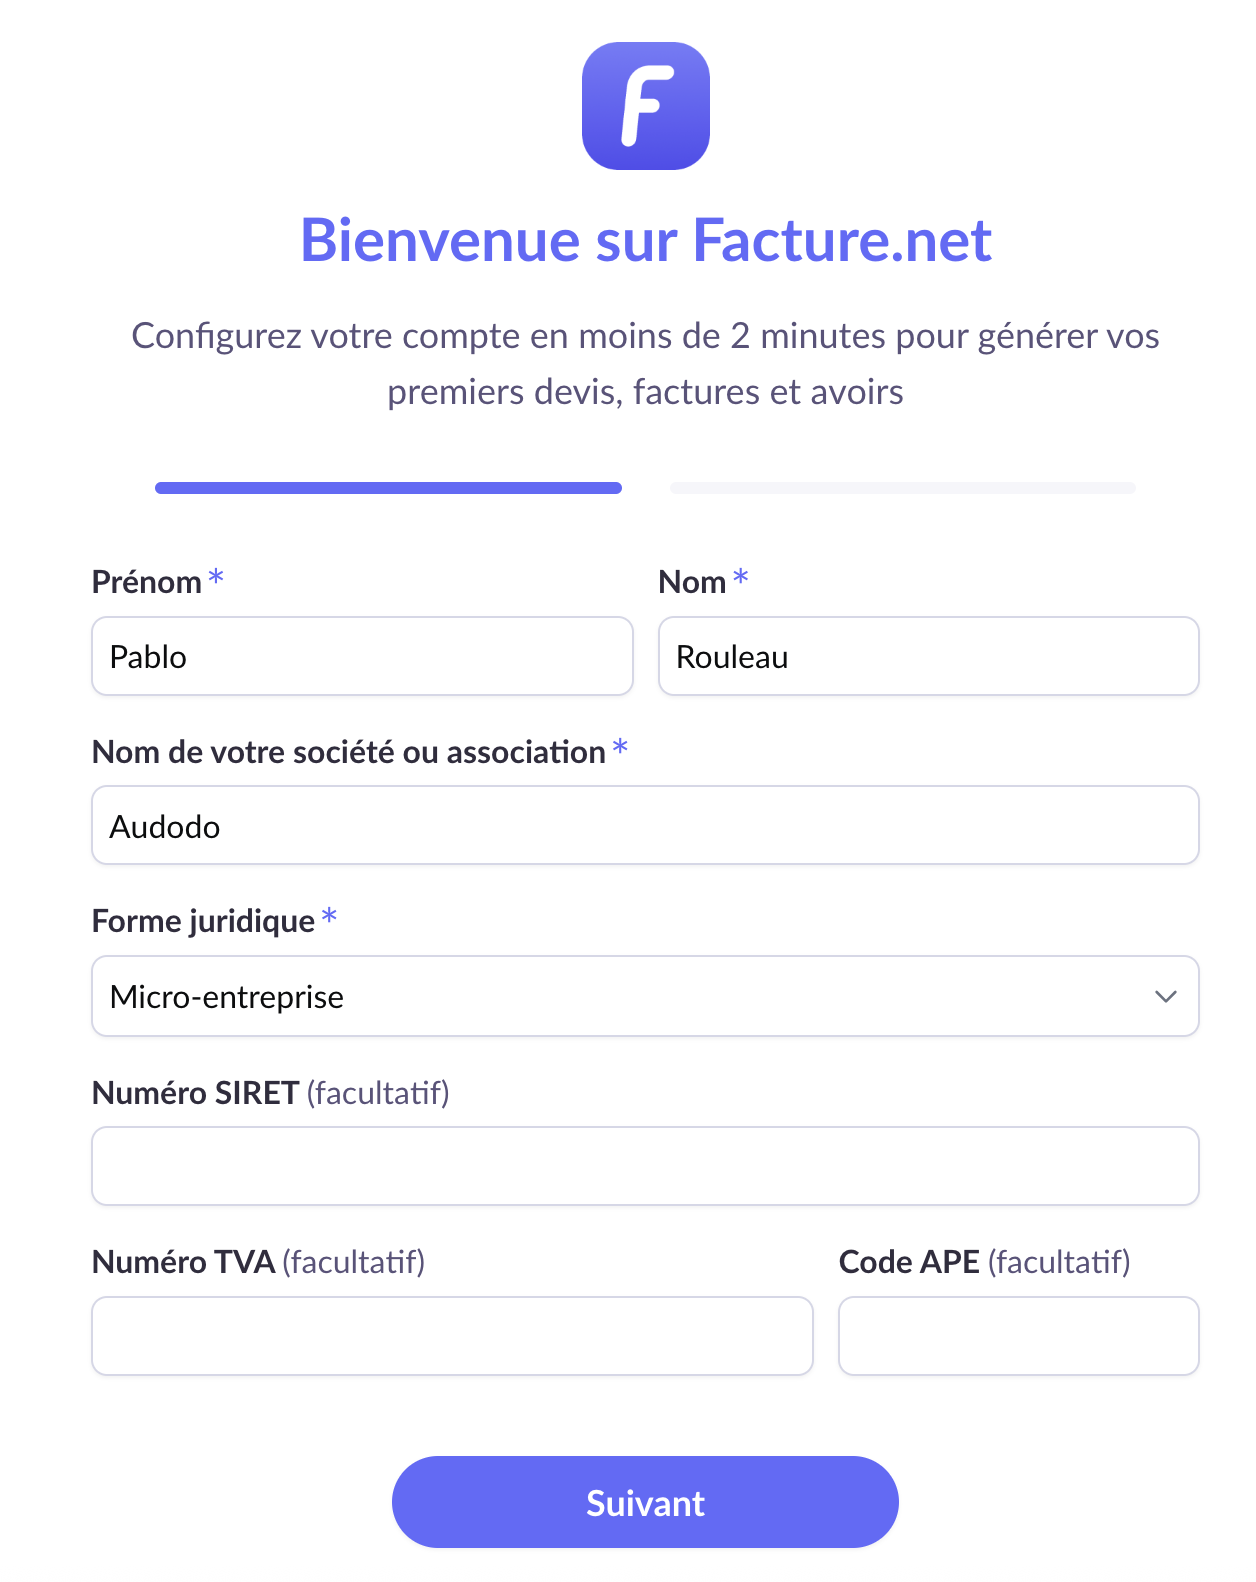Click the Prénom field containing Pablo
Viewport: 1256px width, 1582px height.
tap(362, 656)
